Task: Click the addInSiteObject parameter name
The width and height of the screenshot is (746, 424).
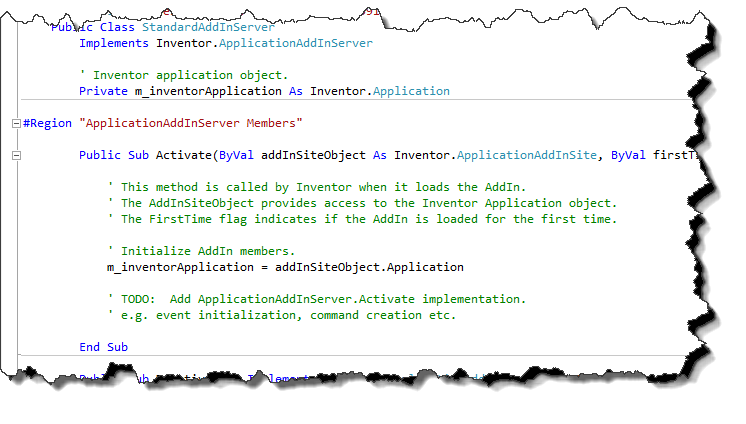Action: pos(313,155)
